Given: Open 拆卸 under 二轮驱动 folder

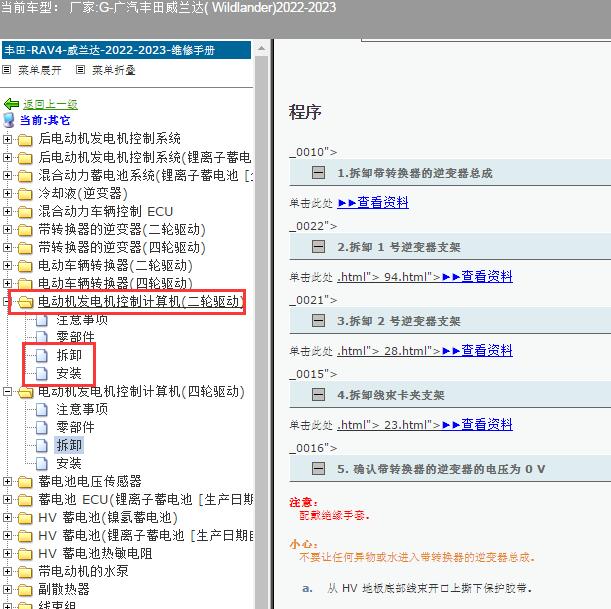Looking at the screenshot, I should [x=69, y=355].
